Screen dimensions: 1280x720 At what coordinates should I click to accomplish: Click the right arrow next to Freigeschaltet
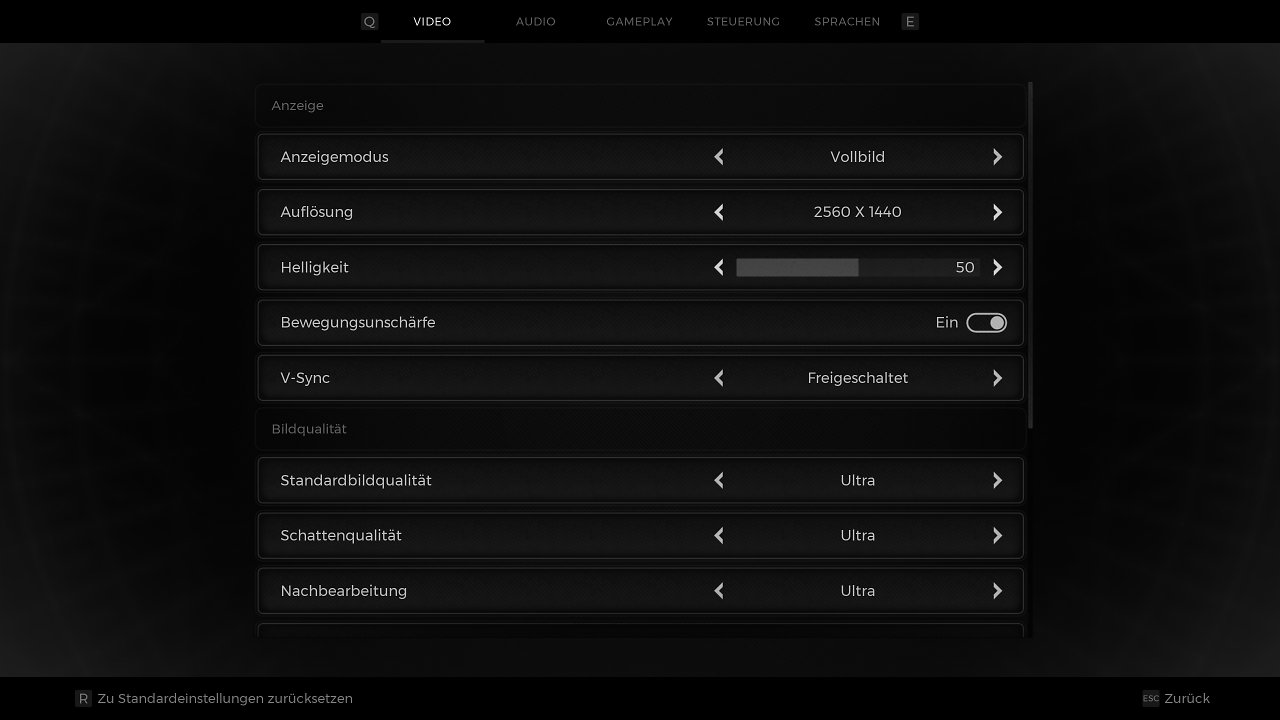click(x=997, y=378)
